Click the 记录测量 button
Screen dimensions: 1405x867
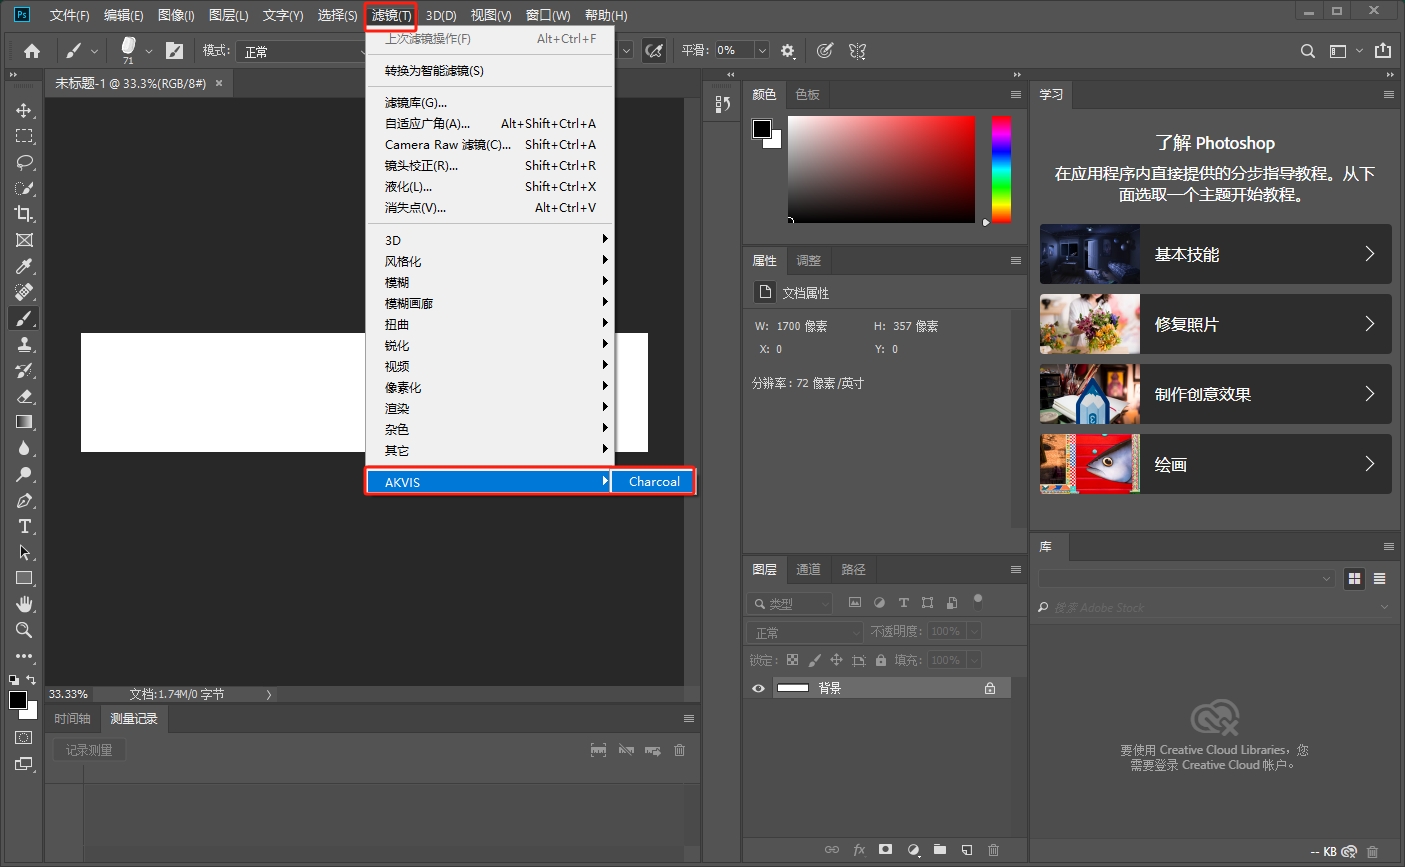click(x=89, y=750)
